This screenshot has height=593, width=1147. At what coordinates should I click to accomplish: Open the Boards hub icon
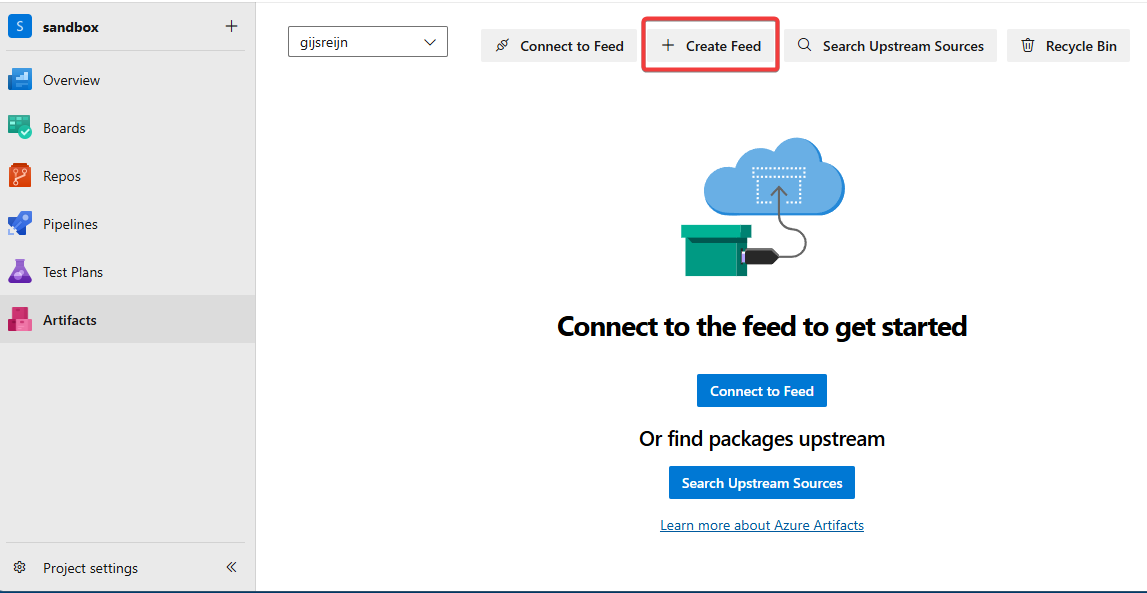20,128
